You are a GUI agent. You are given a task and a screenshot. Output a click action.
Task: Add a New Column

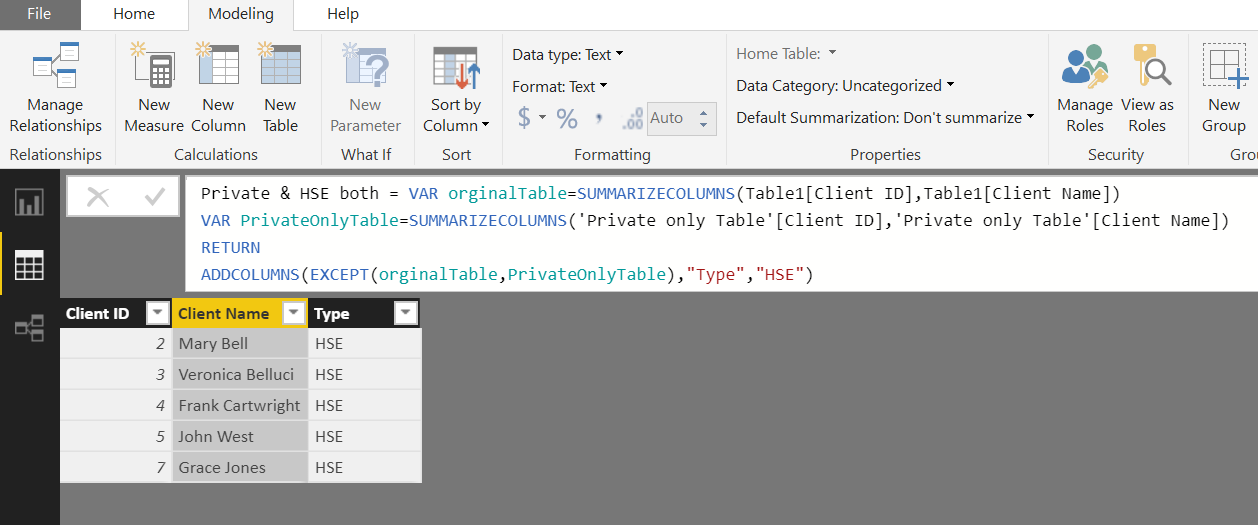(x=218, y=87)
